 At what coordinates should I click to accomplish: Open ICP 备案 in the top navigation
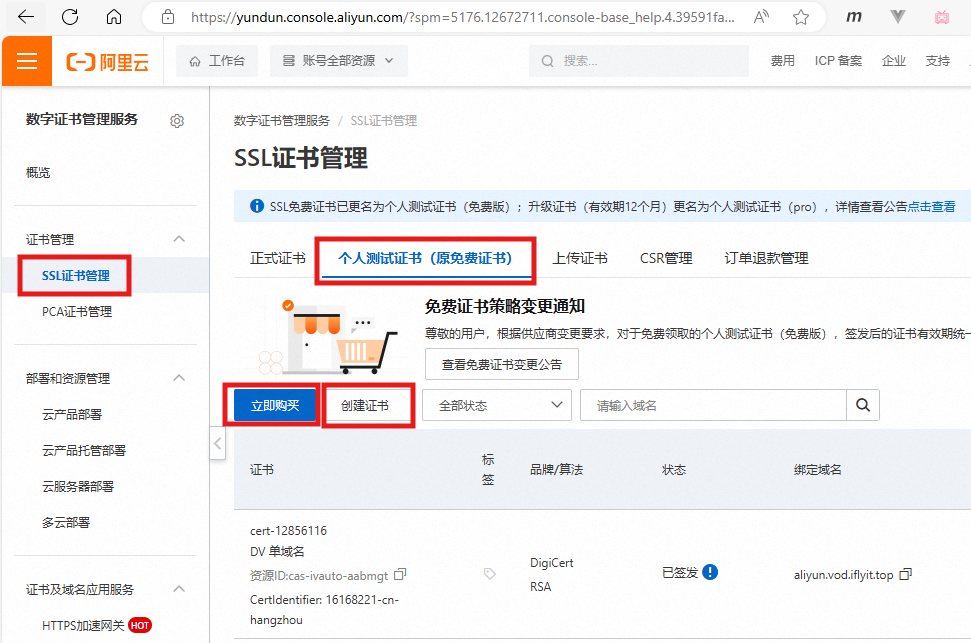pyautogui.click(x=838, y=61)
